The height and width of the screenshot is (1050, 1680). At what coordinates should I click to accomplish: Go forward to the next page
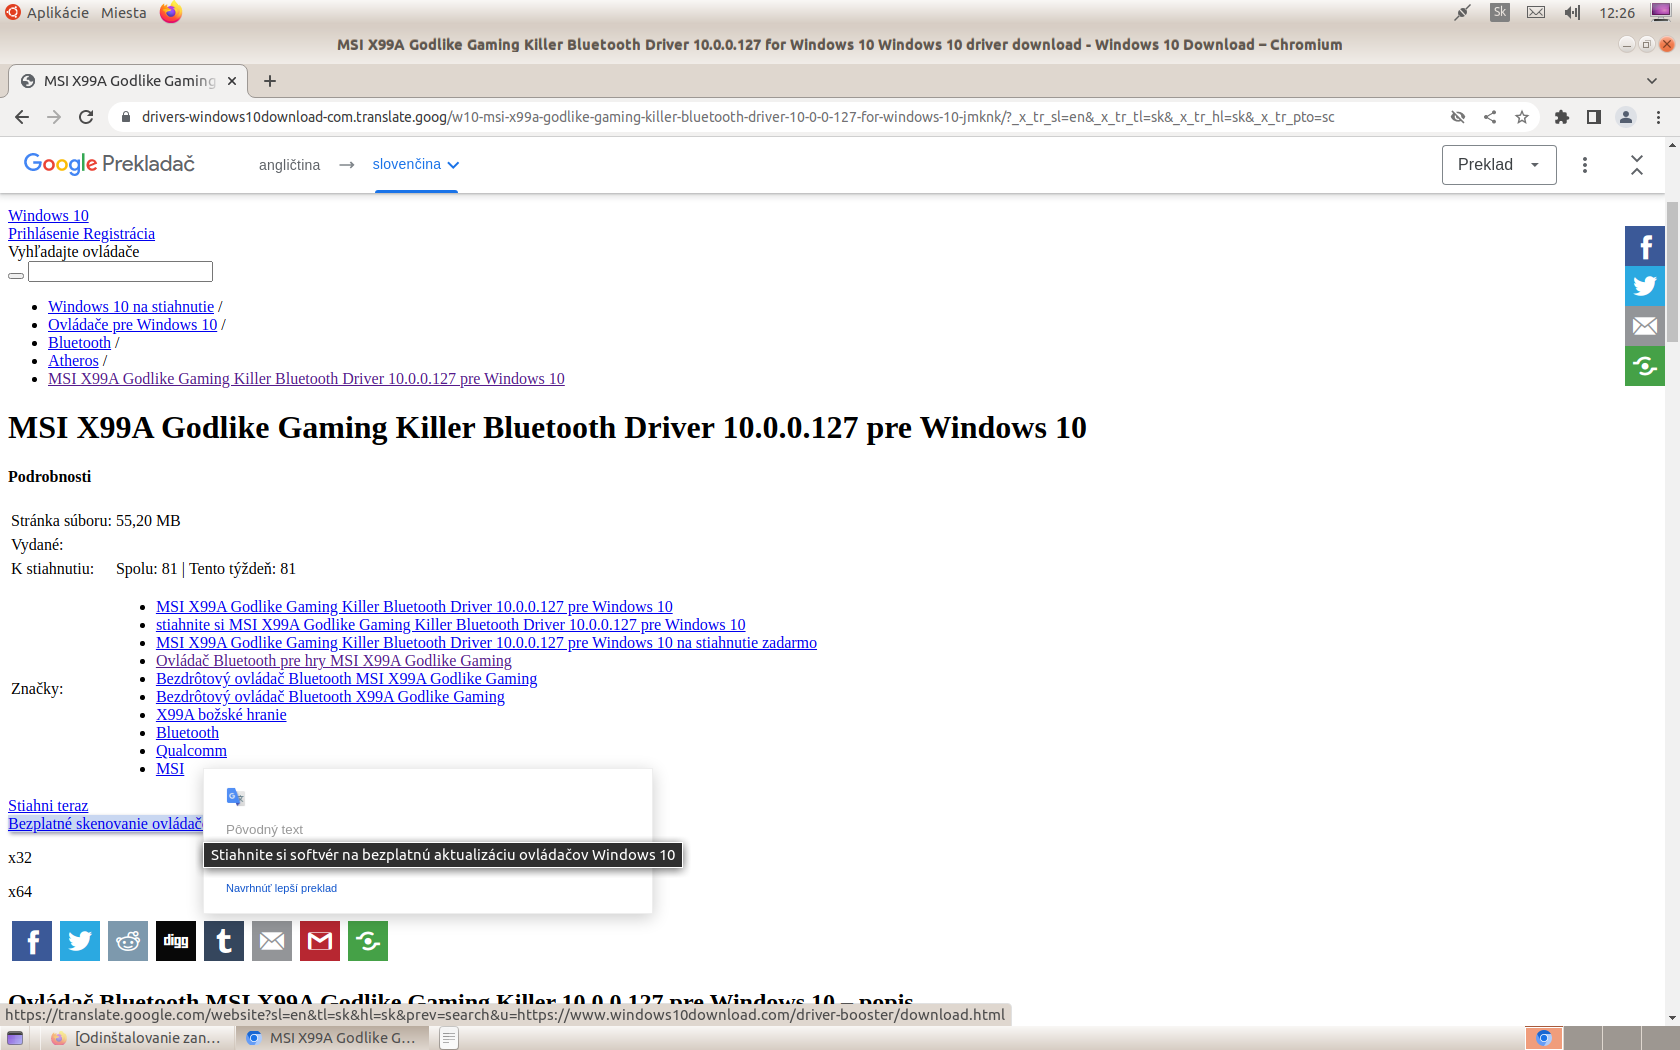(x=54, y=117)
